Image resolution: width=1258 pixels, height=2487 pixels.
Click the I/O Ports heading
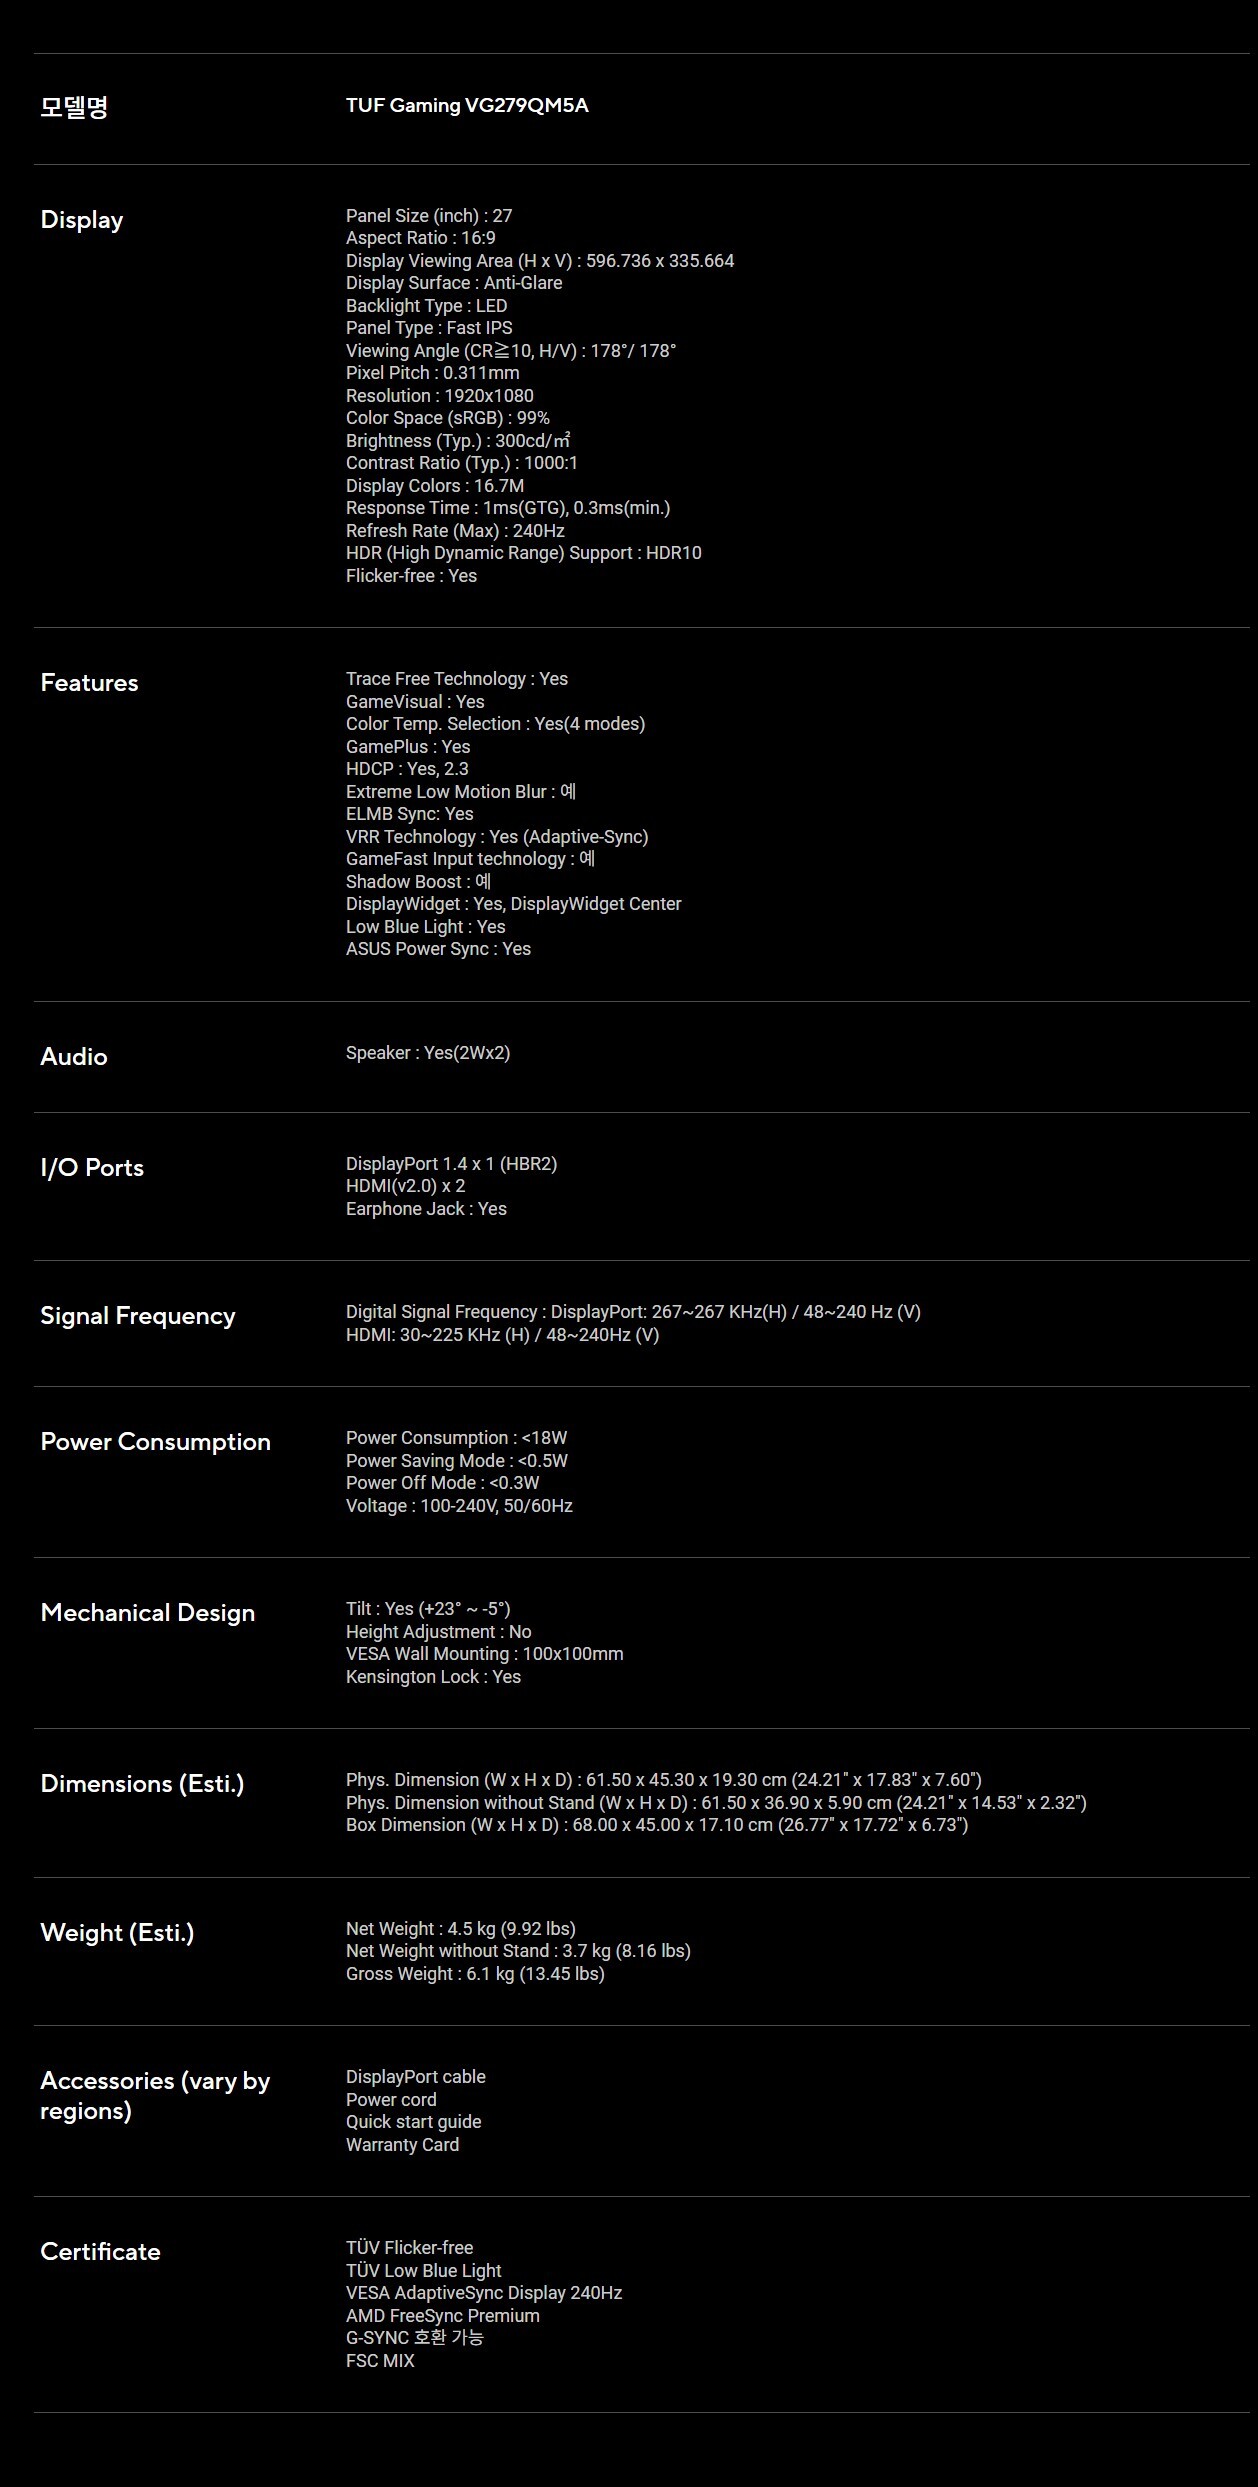click(x=92, y=1167)
